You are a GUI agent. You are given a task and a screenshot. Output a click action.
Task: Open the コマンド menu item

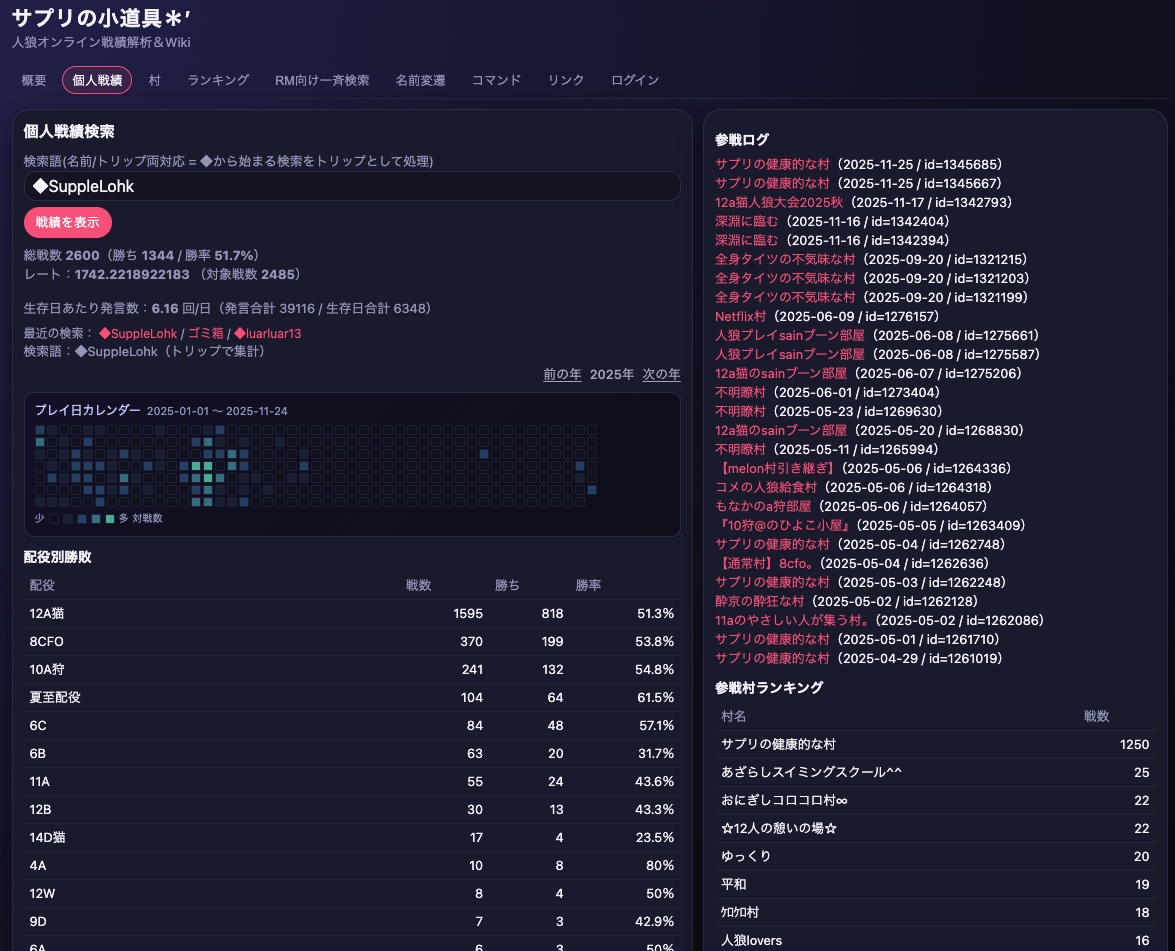tap(495, 80)
